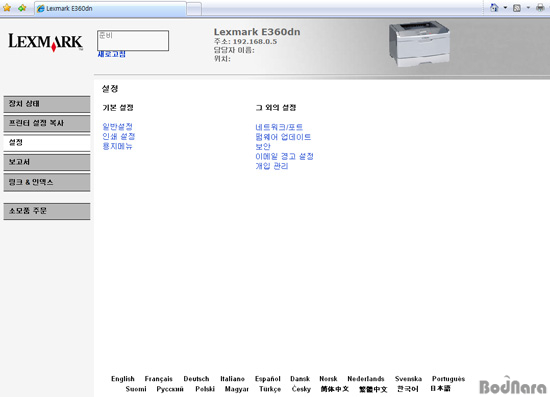Select the 설정 sidebar menu item
Screen dimensions: 550x397
click(47, 143)
